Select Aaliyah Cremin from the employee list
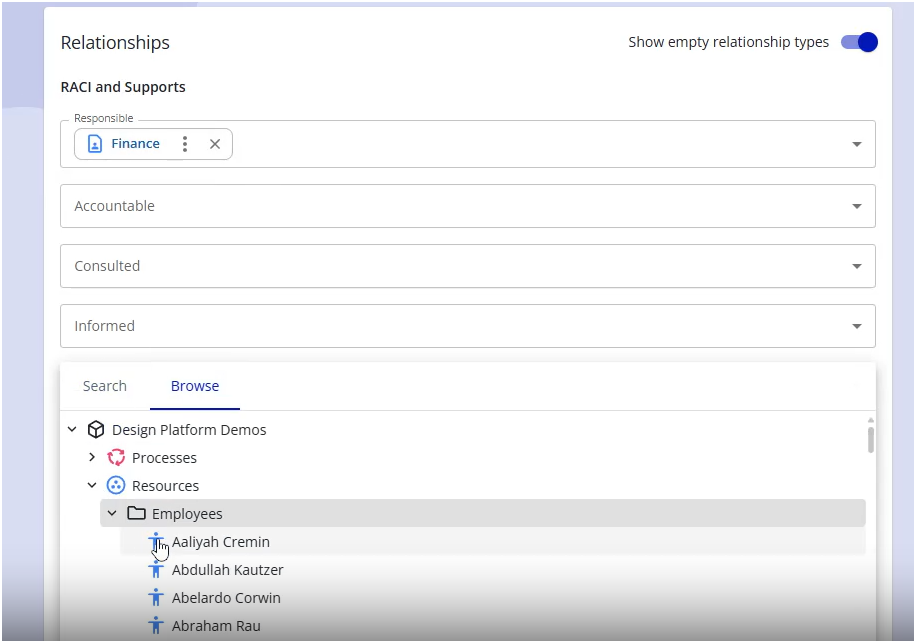The height and width of the screenshot is (643, 916). (221, 542)
